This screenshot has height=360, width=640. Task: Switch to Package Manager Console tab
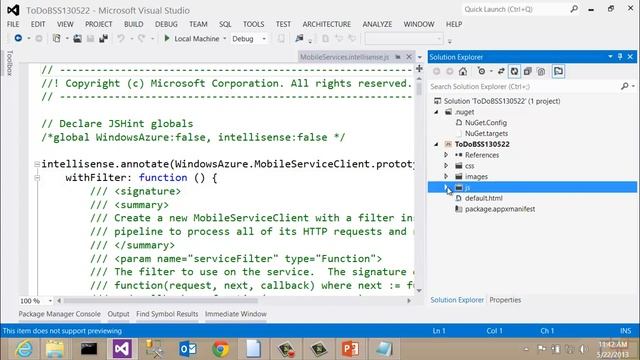pyautogui.click(x=59, y=314)
